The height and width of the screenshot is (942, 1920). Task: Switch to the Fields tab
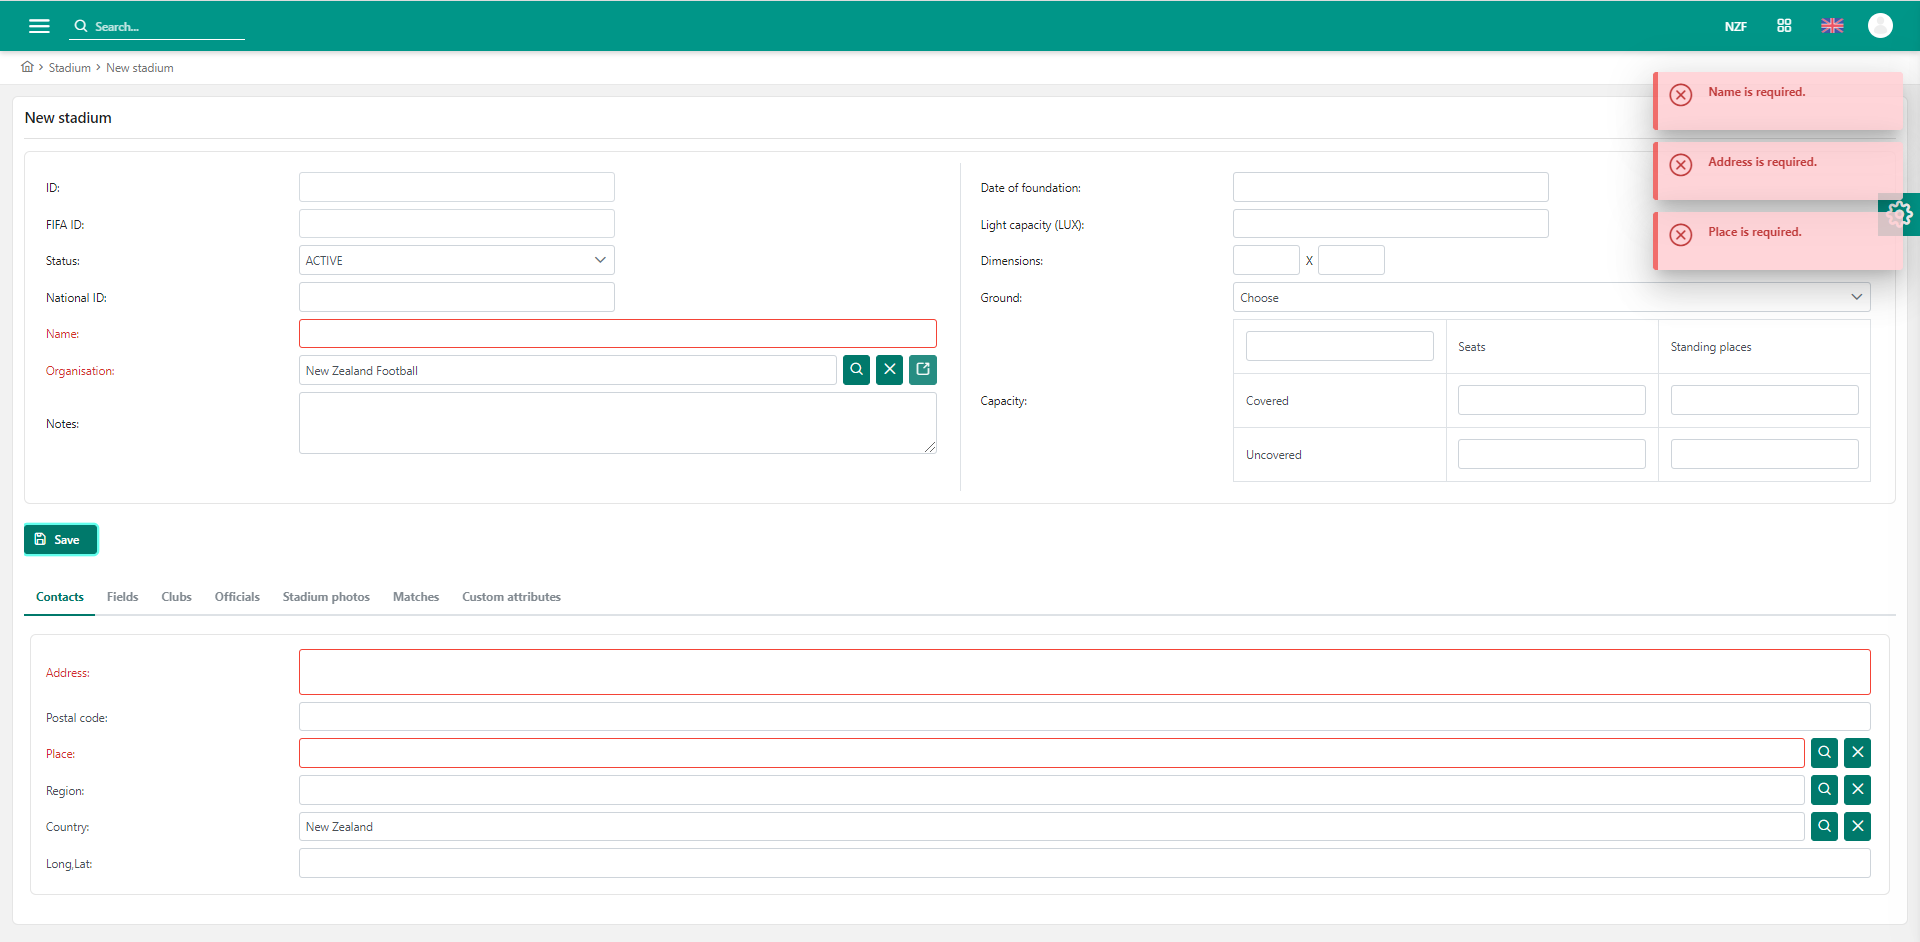122,597
